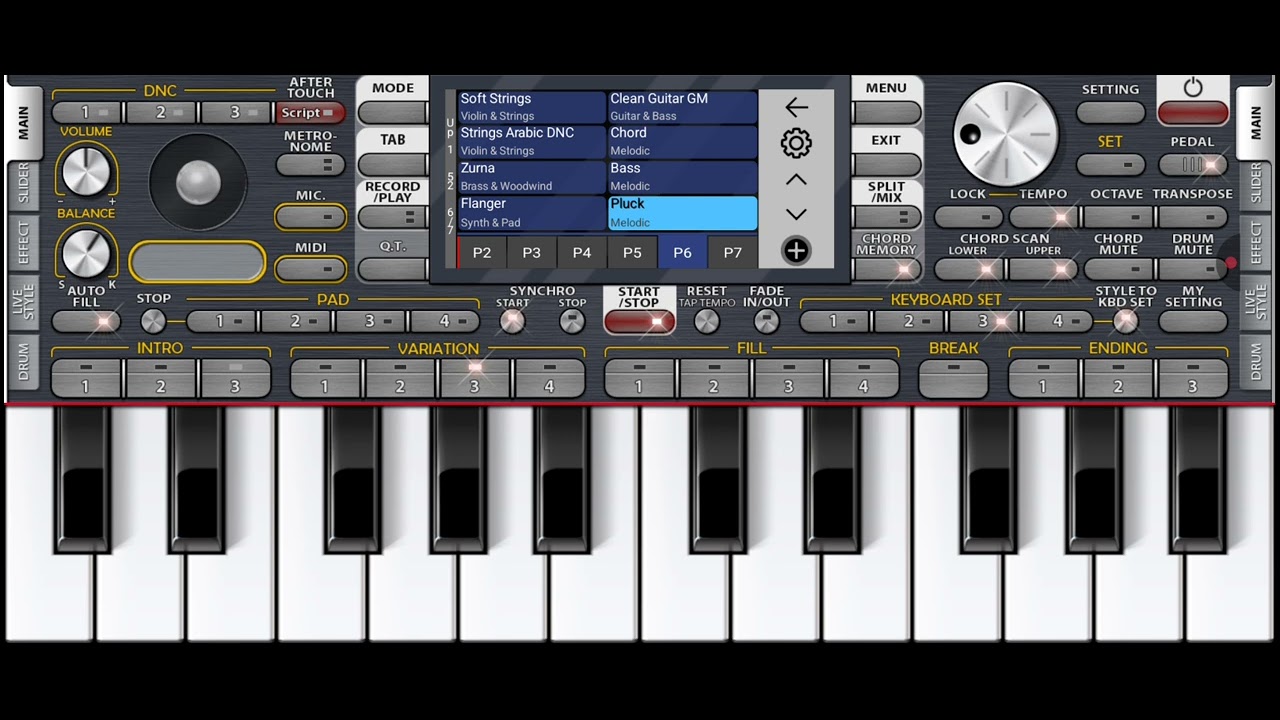Tap the joystick pitch ball
This screenshot has width=1280, height=720.
click(x=198, y=181)
